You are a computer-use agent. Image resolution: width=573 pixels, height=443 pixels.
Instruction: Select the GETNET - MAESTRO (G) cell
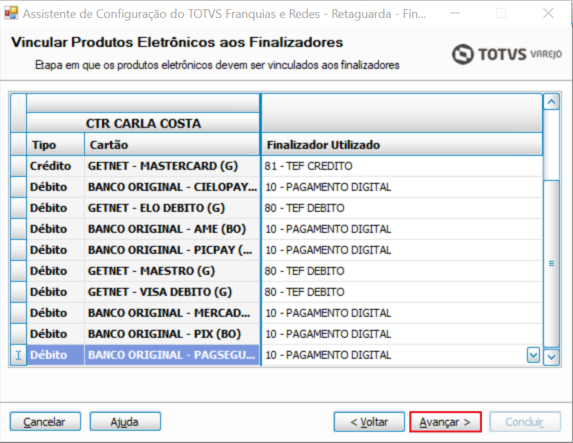point(172,271)
